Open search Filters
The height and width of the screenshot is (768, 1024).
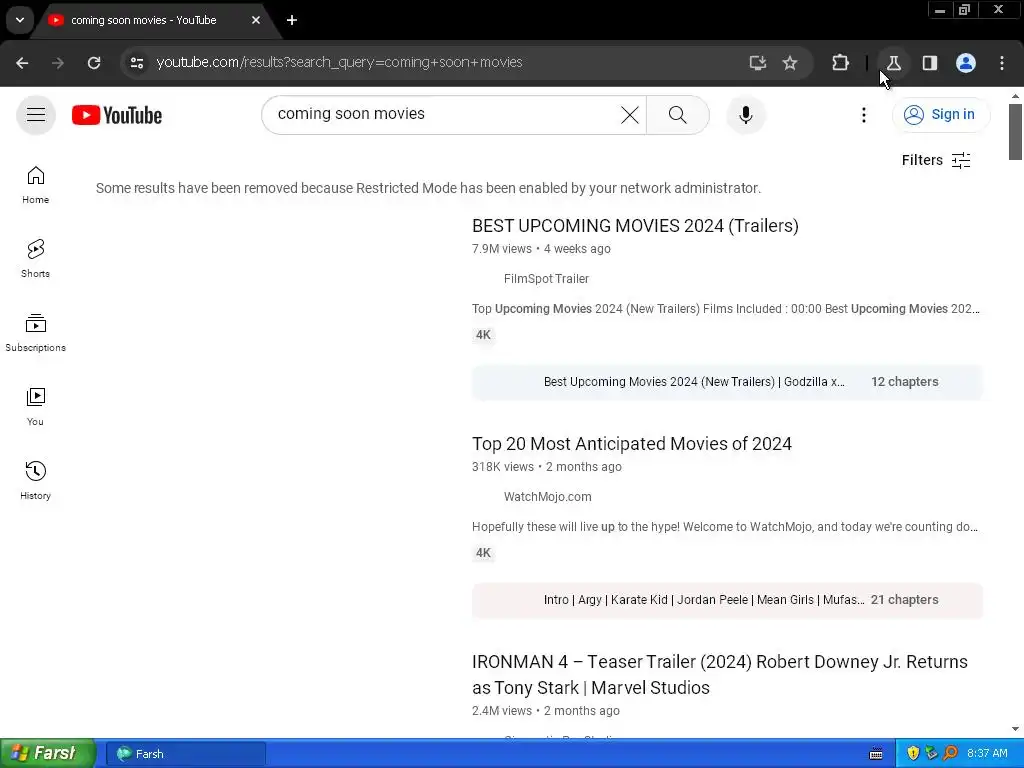tap(936, 160)
